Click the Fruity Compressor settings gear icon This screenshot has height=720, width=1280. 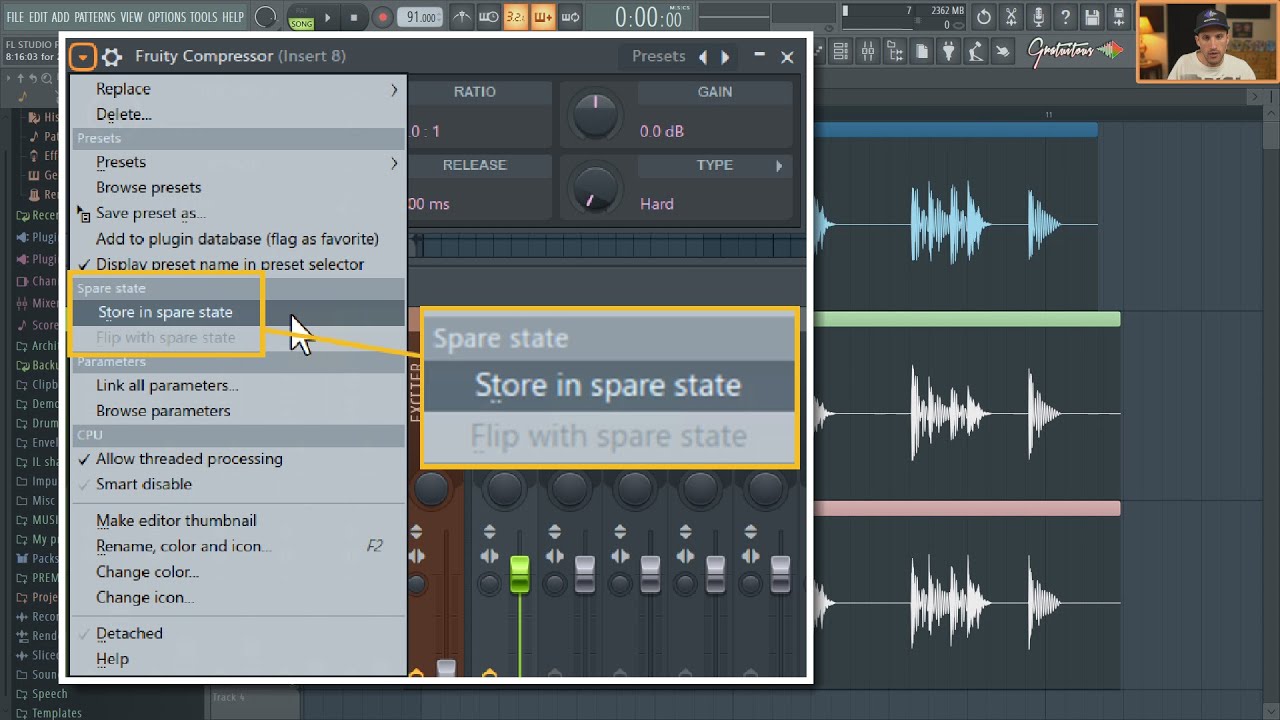pos(112,57)
